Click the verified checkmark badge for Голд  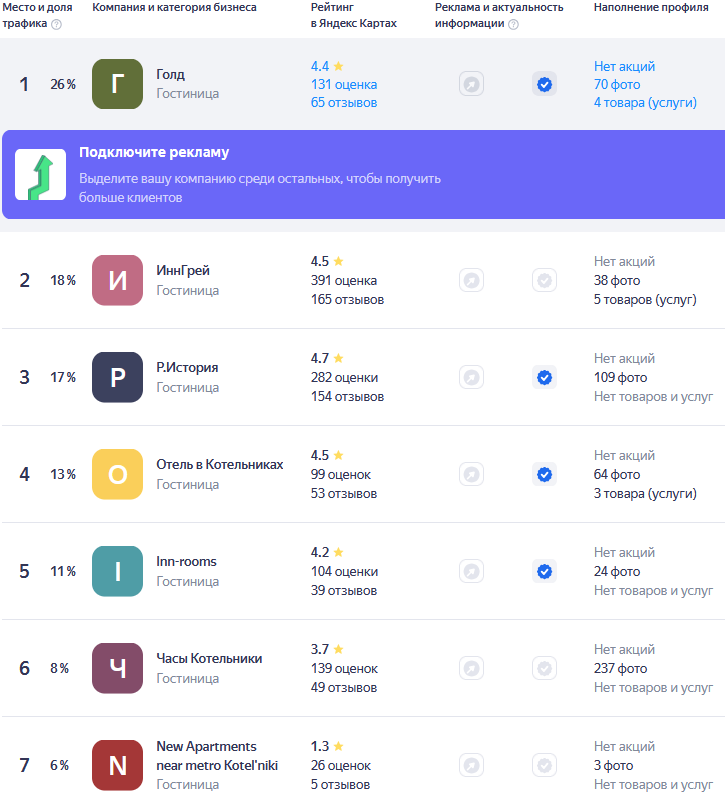tap(544, 84)
